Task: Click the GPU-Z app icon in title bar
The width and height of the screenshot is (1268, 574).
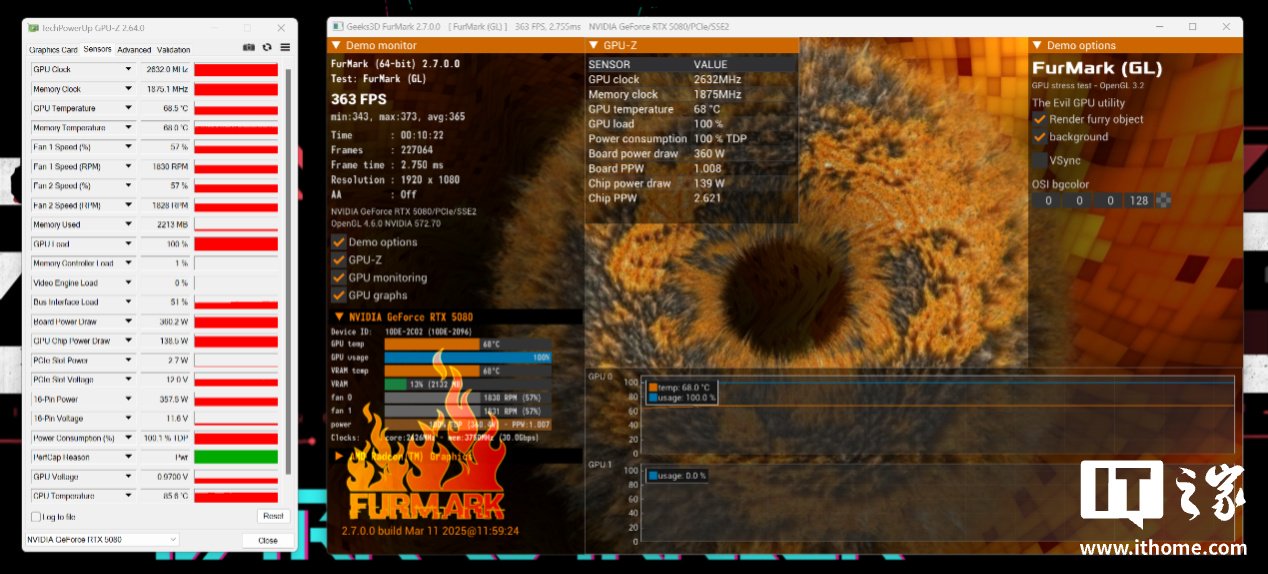Action: (x=33, y=28)
